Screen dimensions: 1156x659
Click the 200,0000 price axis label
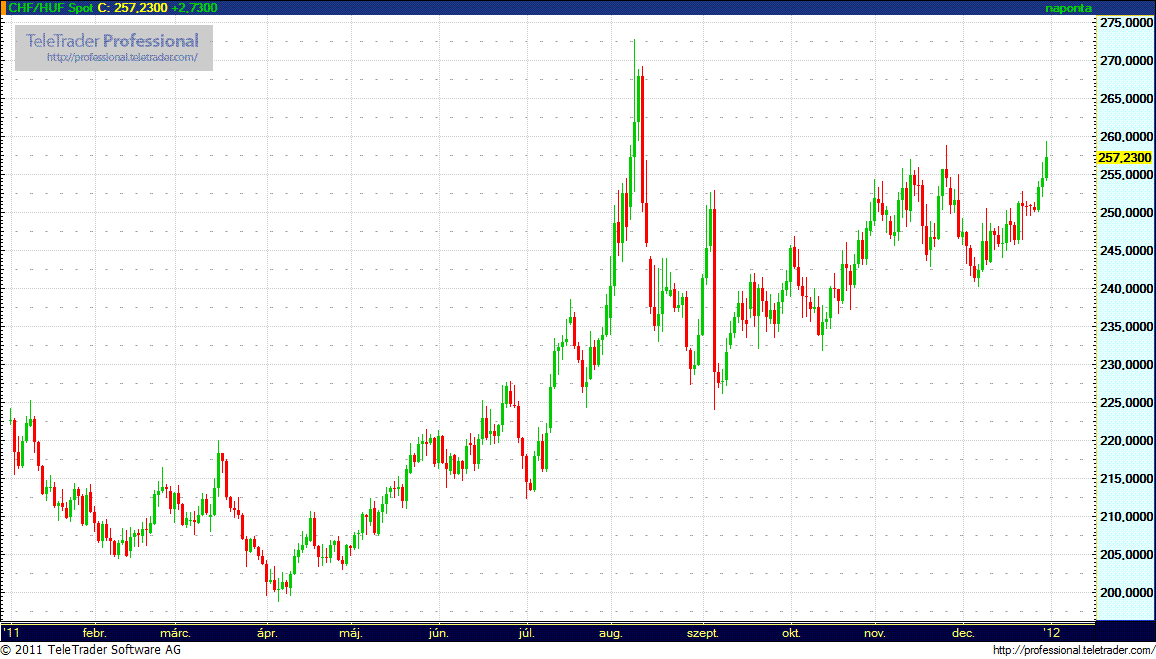pos(1126,593)
